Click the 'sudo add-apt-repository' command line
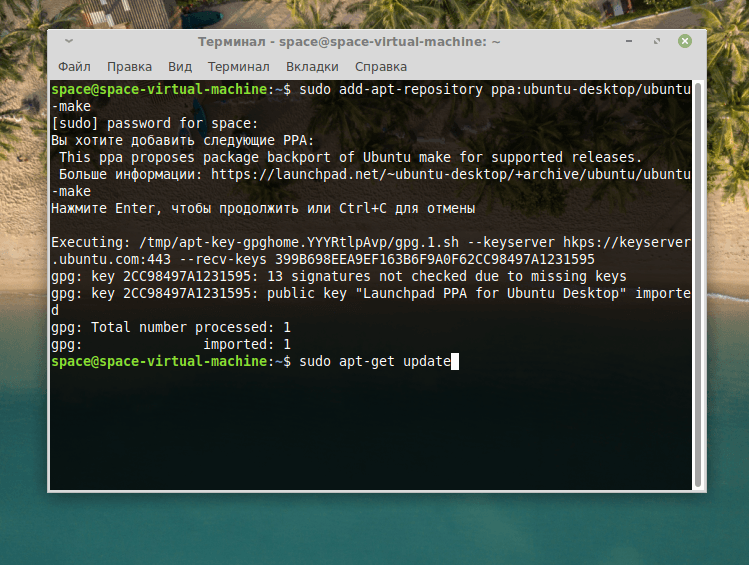749x565 pixels. [495, 89]
